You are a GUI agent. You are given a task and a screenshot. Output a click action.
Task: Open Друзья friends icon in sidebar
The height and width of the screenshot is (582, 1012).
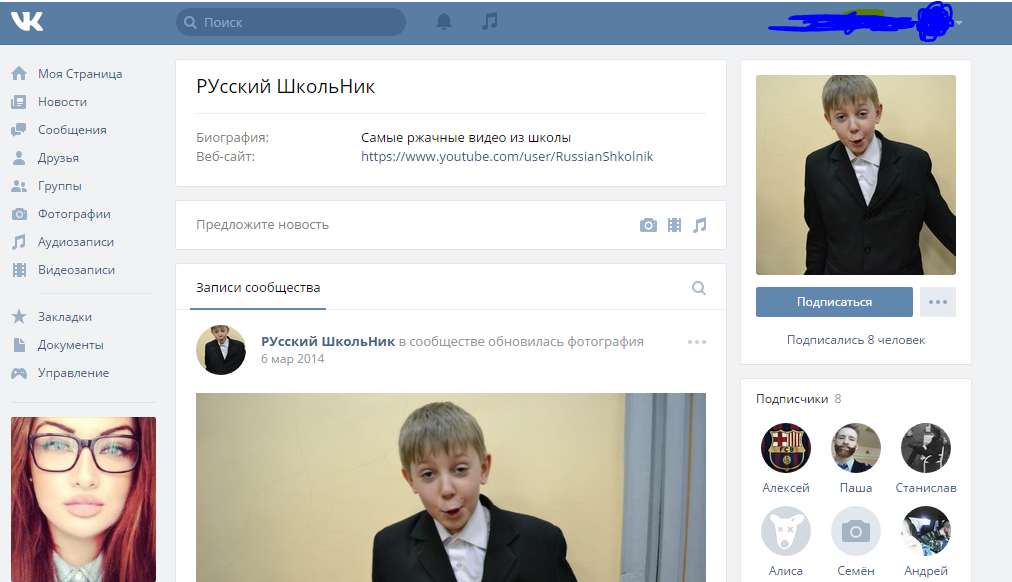pos(19,157)
